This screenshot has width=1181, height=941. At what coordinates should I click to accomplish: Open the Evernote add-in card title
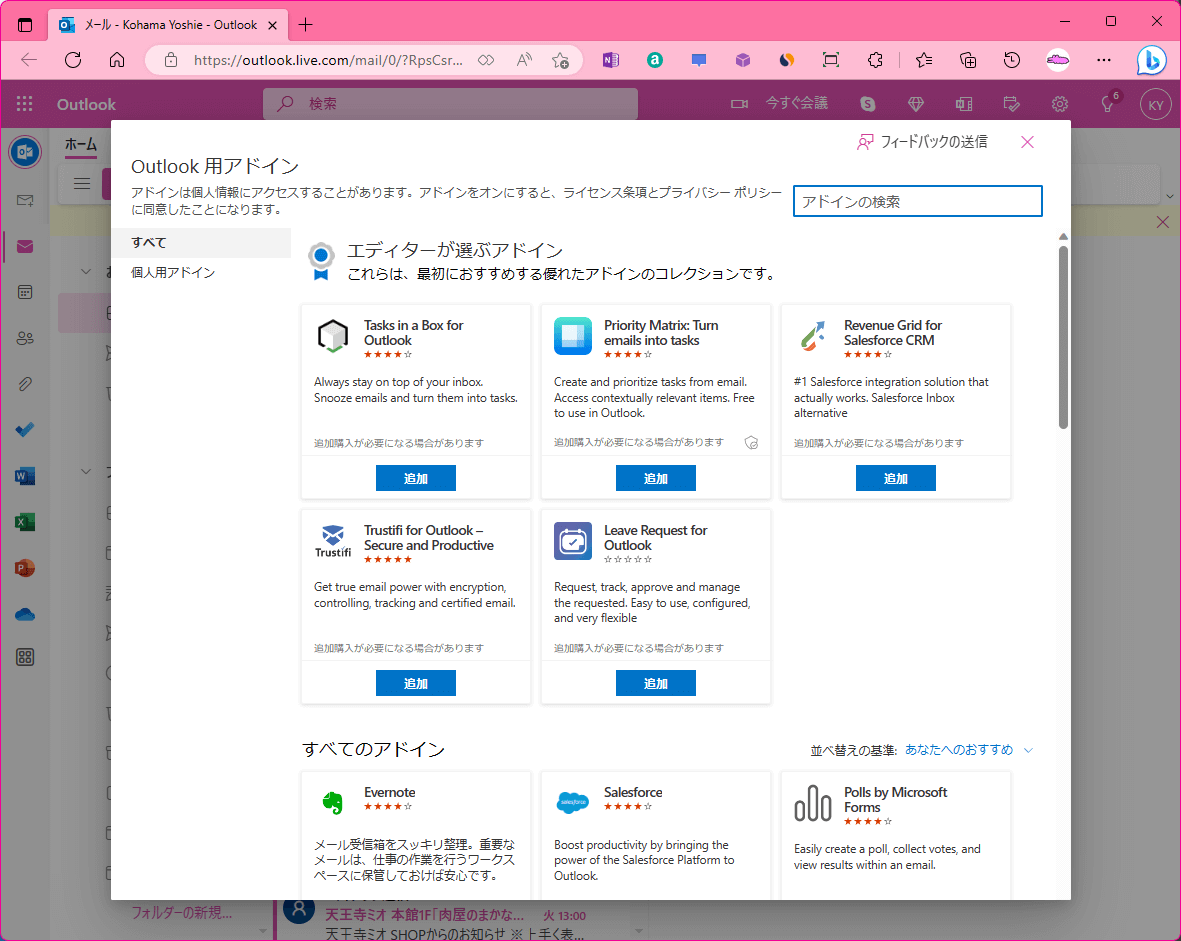[389, 793]
